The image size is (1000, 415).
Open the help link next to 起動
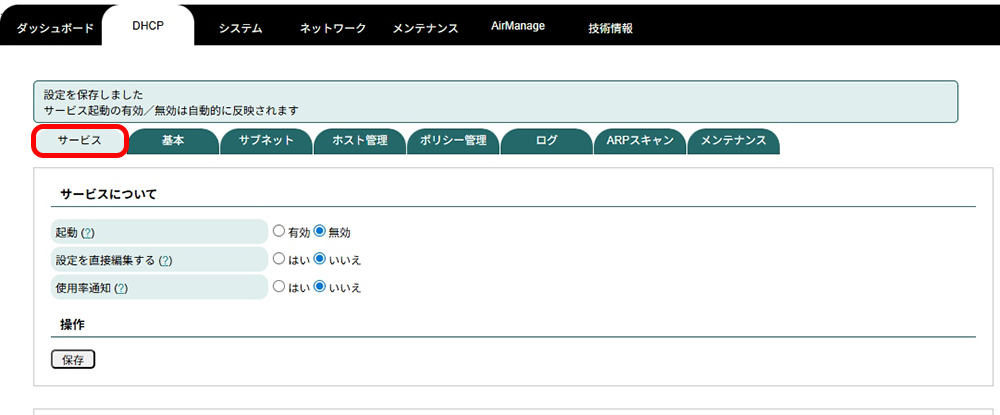point(88,232)
